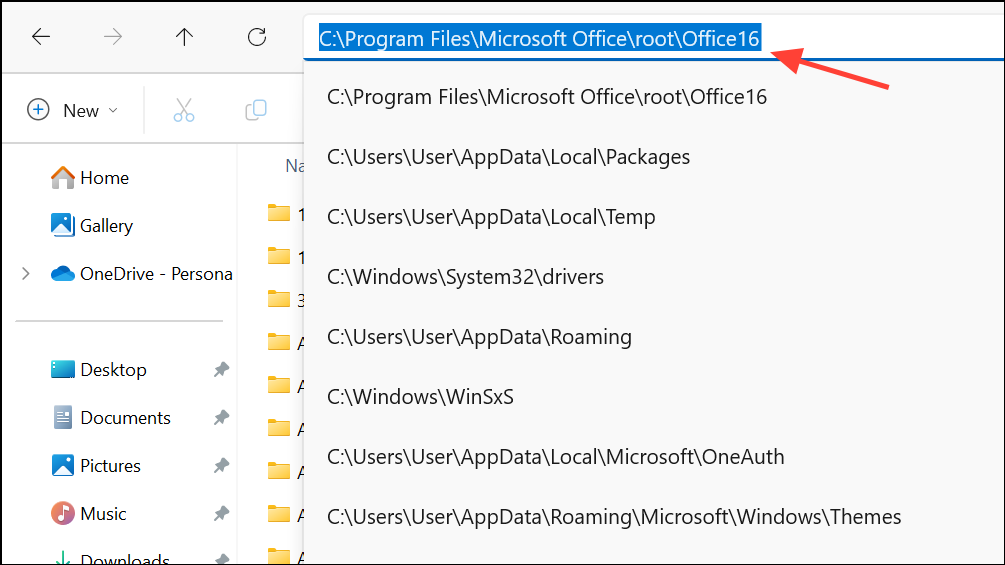Screen dimensions: 1005x565
Task: Choose the AppData\Local\Temp suggestion
Action: (x=491, y=217)
